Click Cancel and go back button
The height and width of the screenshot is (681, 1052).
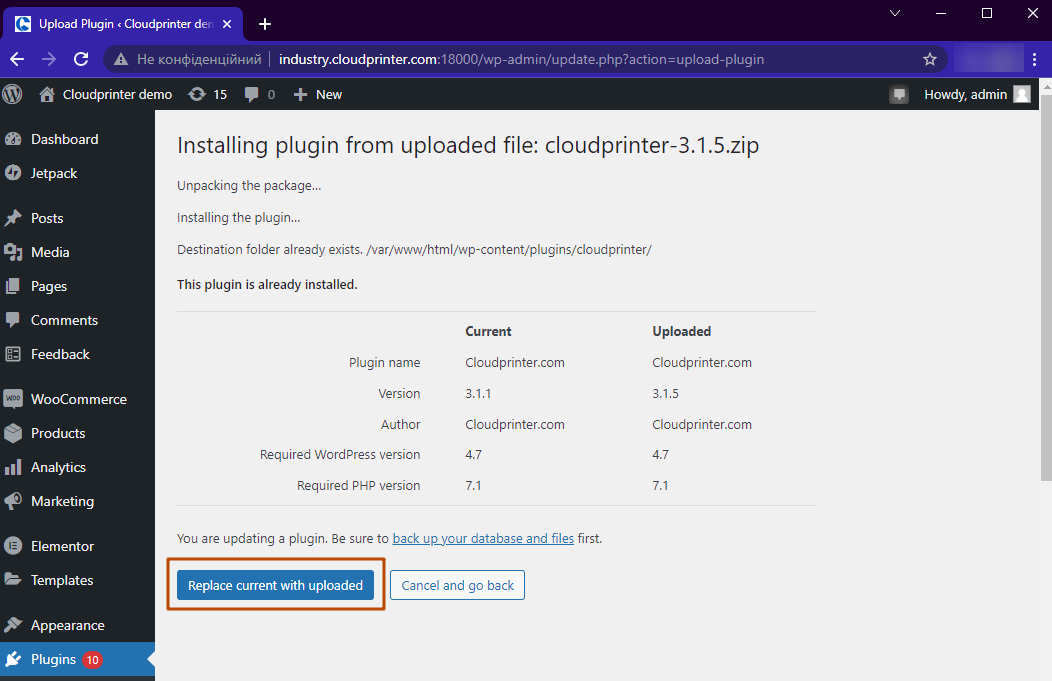[x=458, y=585]
